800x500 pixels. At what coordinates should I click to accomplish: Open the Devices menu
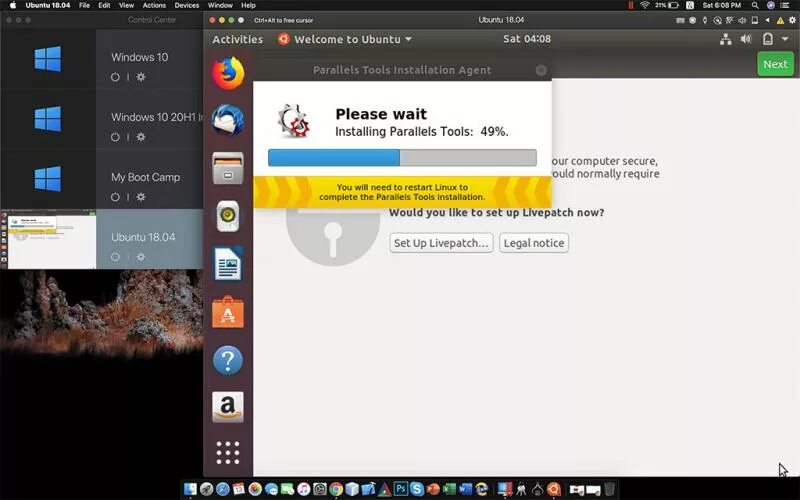point(187,5)
